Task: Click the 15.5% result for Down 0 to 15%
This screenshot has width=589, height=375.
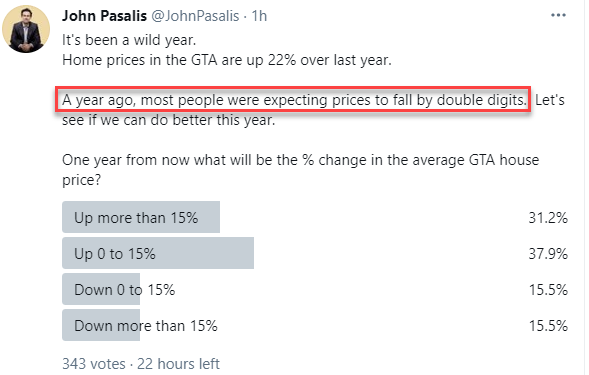Action: tap(548, 290)
